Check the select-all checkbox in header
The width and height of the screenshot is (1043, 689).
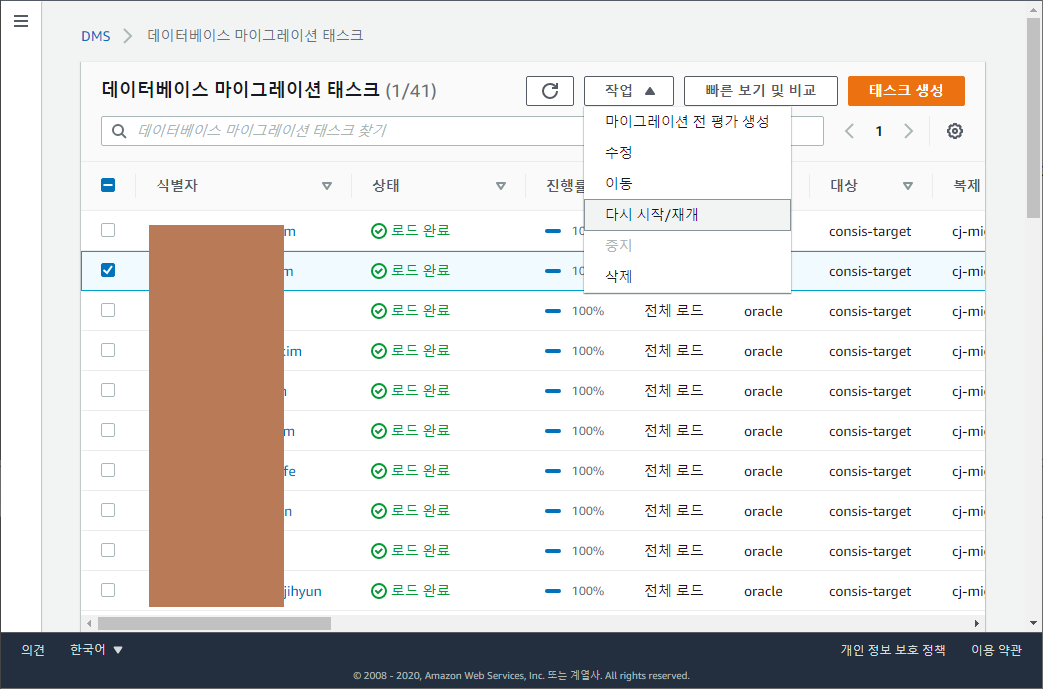pyautogui.click(x=108, y=185)
